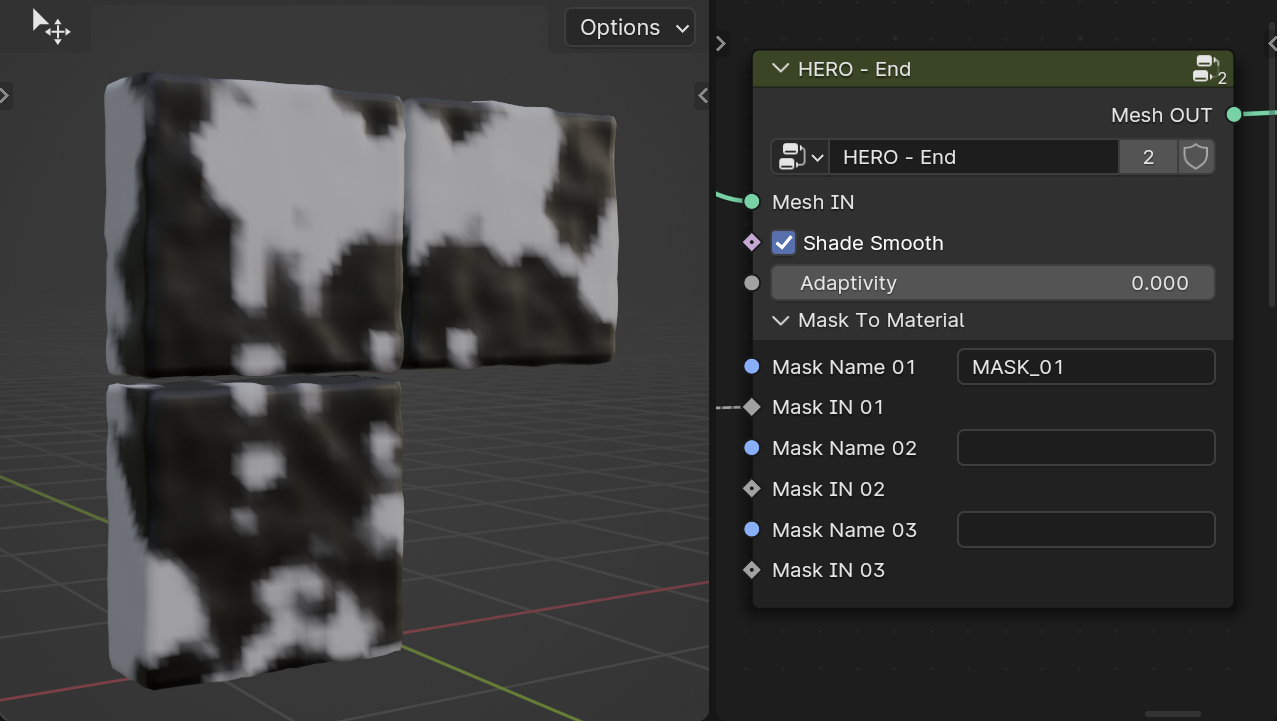Open the Options dropdown in viewport

pos(630,28)
